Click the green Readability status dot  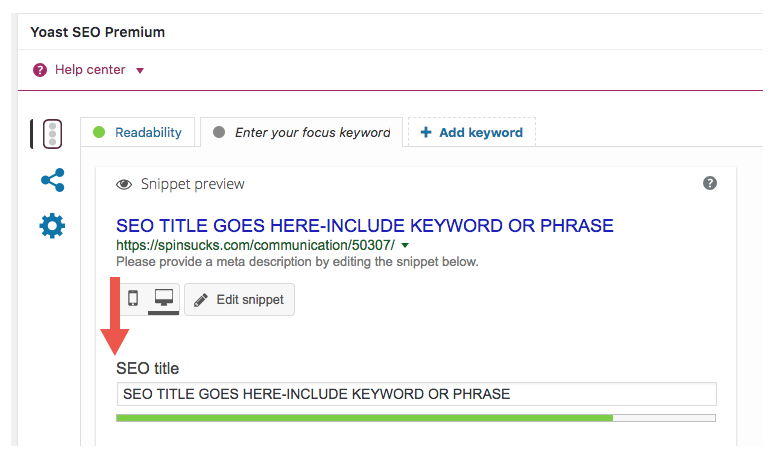click(99, 132)
